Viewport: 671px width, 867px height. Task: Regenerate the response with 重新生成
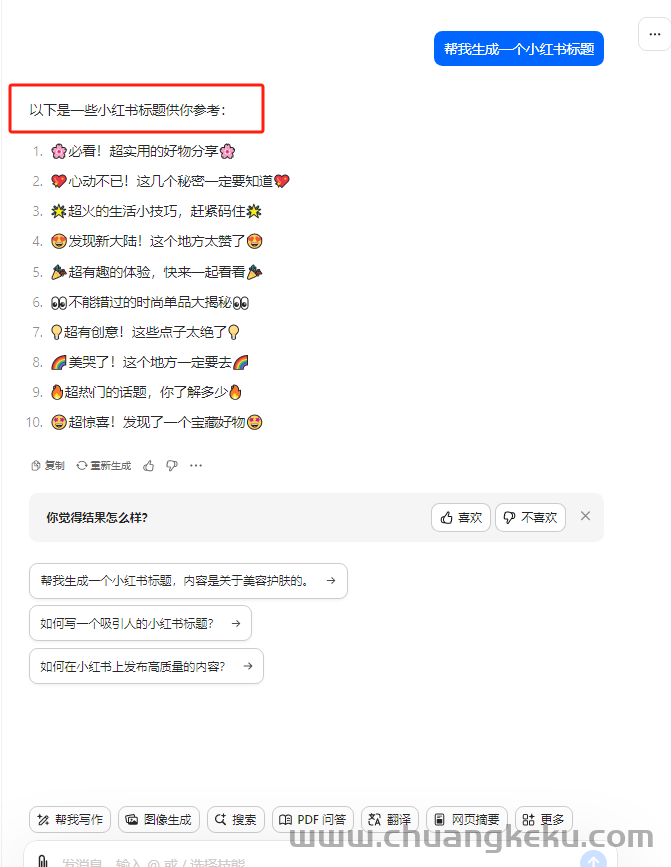(104, 466)
